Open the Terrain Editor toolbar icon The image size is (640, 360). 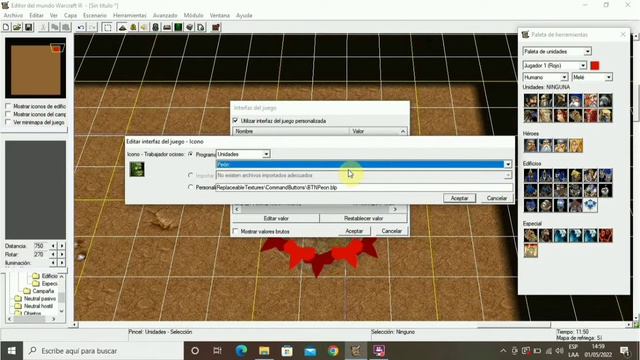pyautogui.click(x=122, y=27)
